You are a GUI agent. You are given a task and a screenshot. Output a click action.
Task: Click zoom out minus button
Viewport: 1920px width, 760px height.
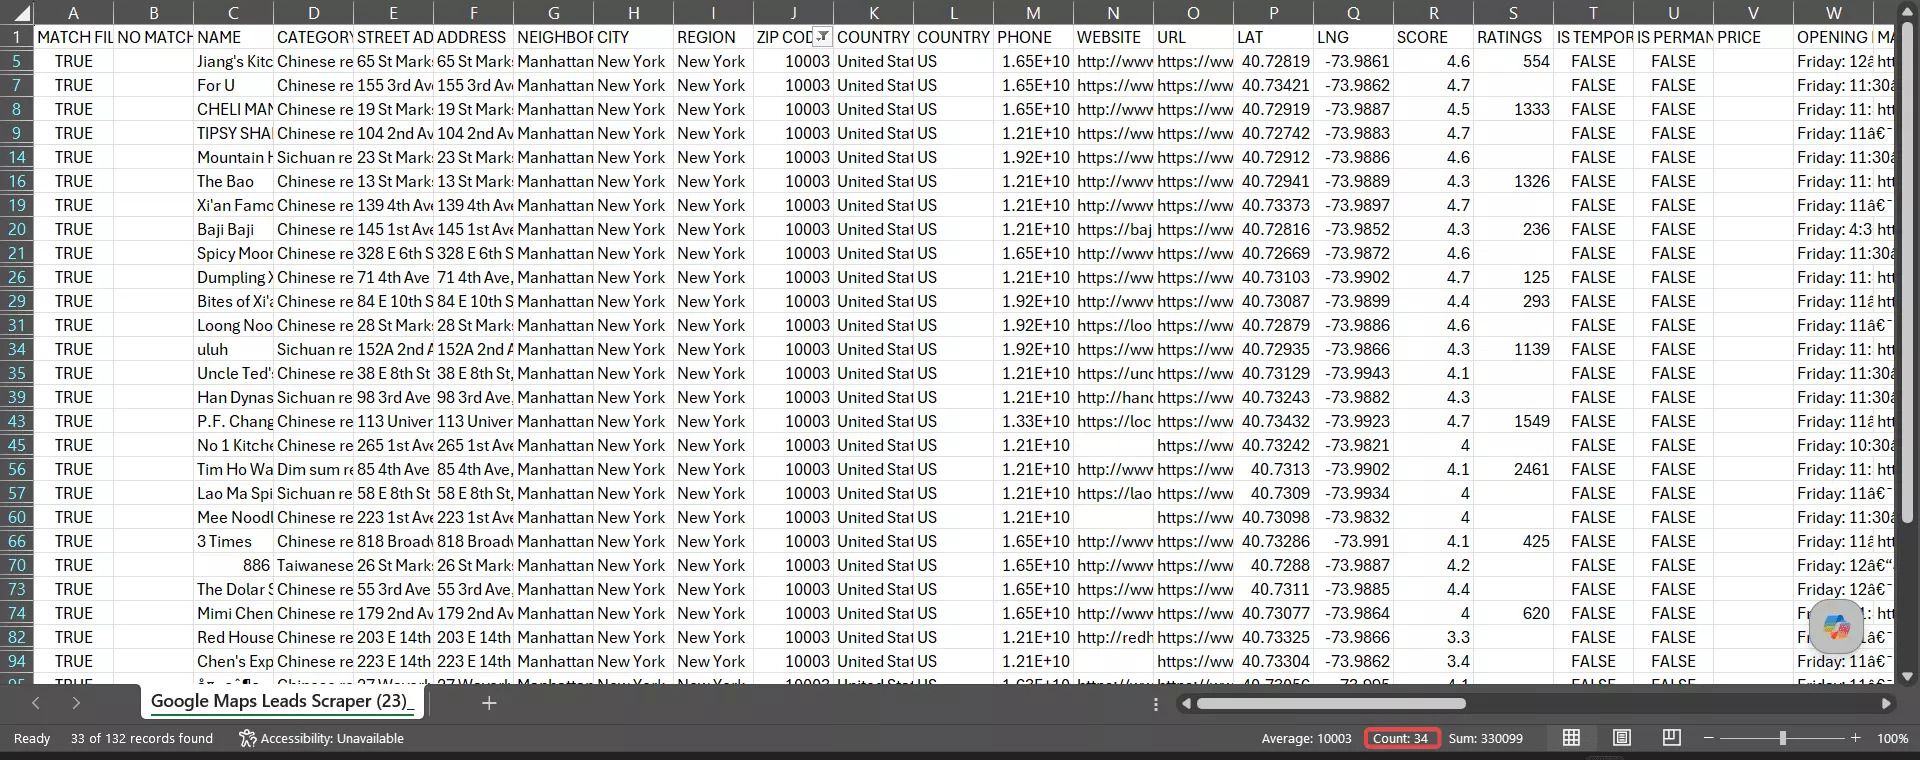(x=1708, y=738)
